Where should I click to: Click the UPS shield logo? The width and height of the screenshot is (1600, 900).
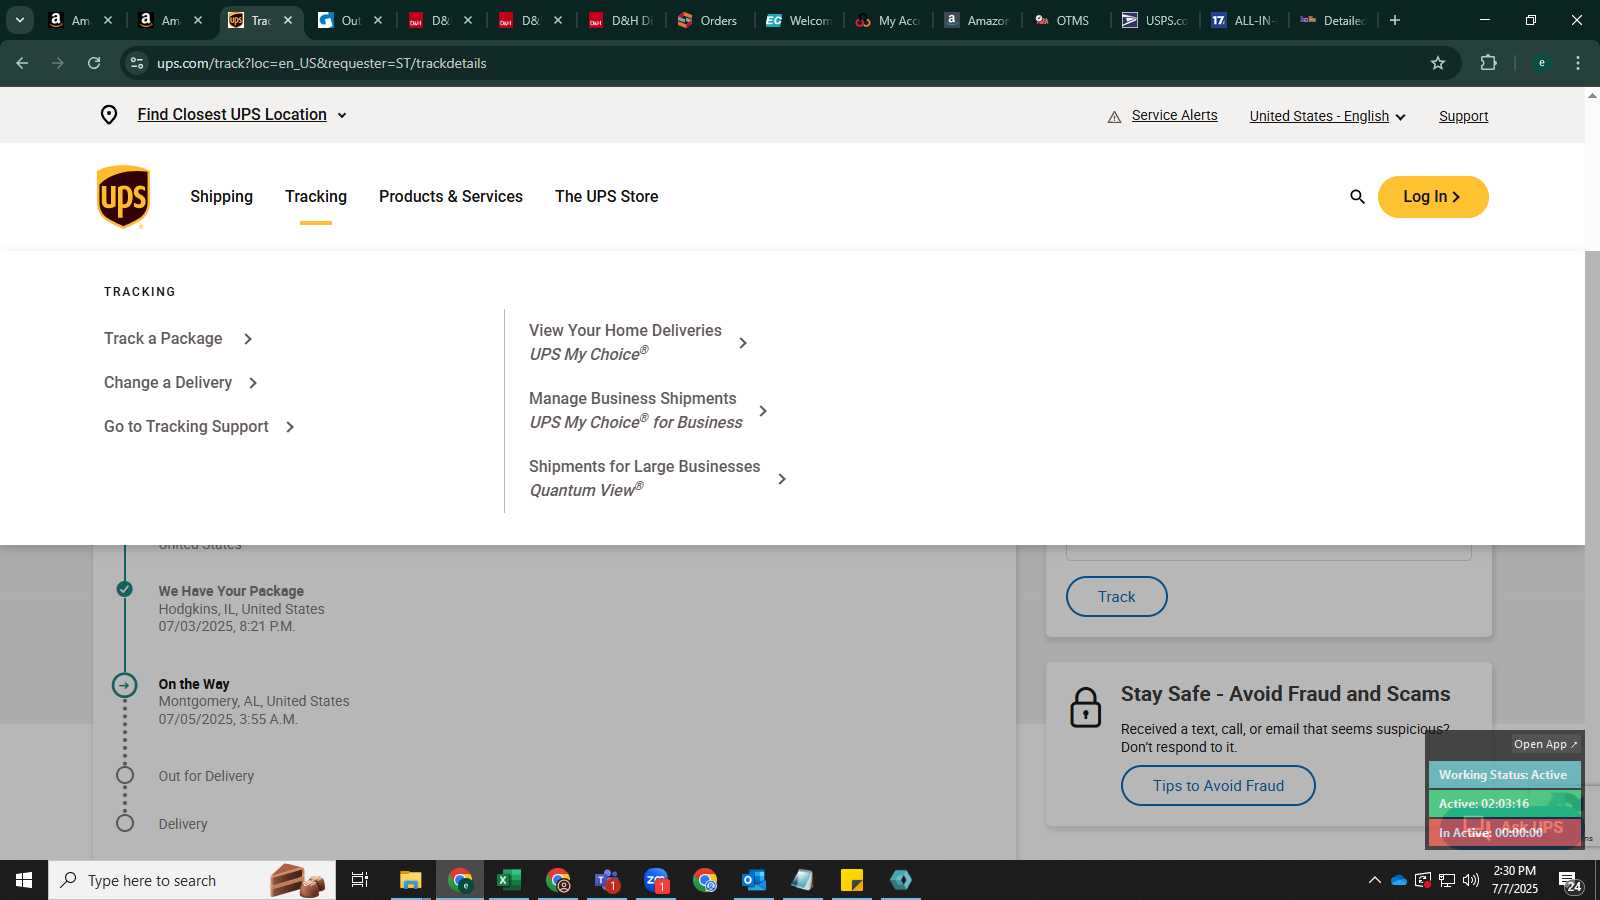point(123,197)
